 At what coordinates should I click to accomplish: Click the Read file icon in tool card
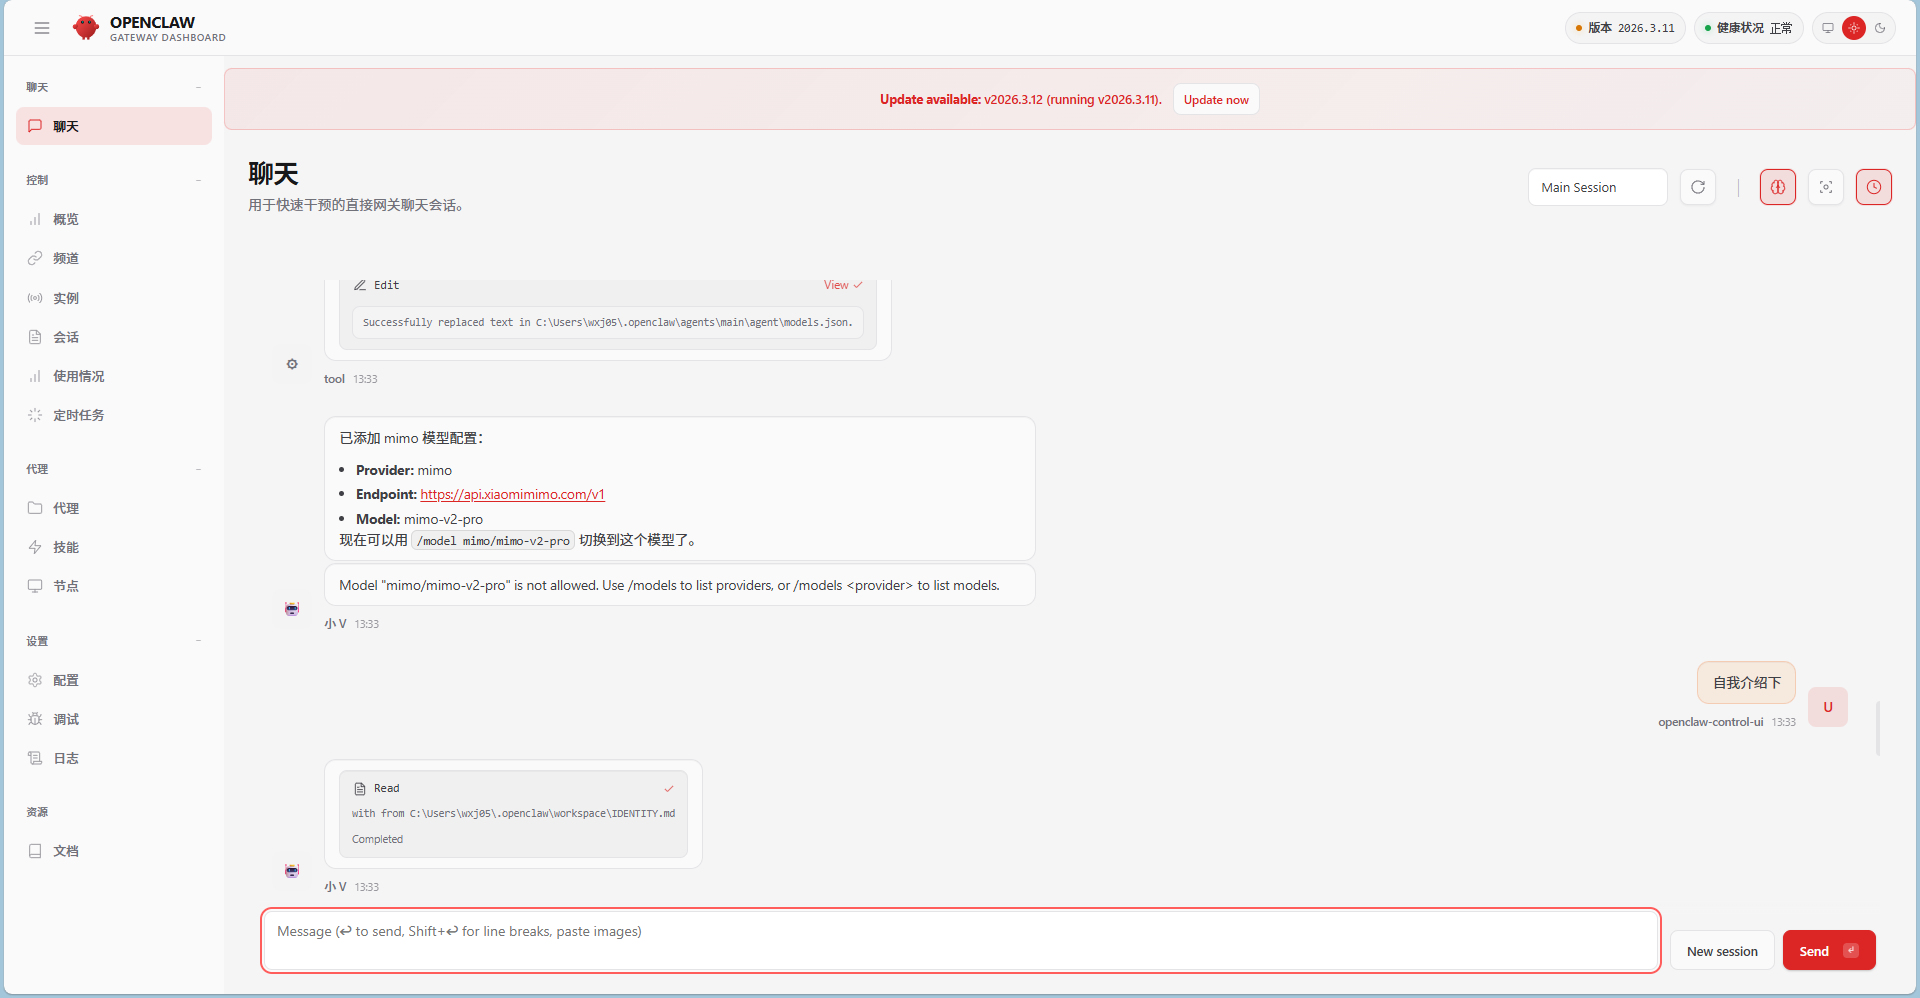[360, 789]
